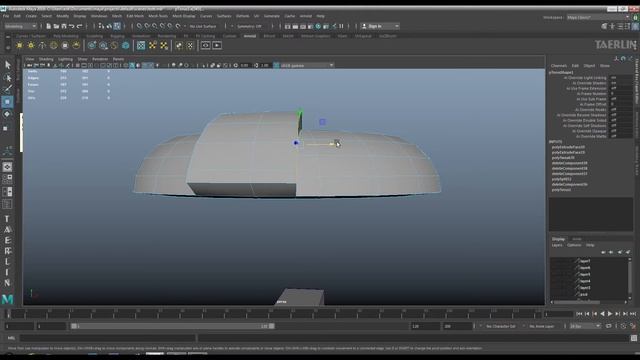The width and height of the screenshot is (640, 360).
Task: Toggle Channel Box display at top right
Action: point(635,26)
